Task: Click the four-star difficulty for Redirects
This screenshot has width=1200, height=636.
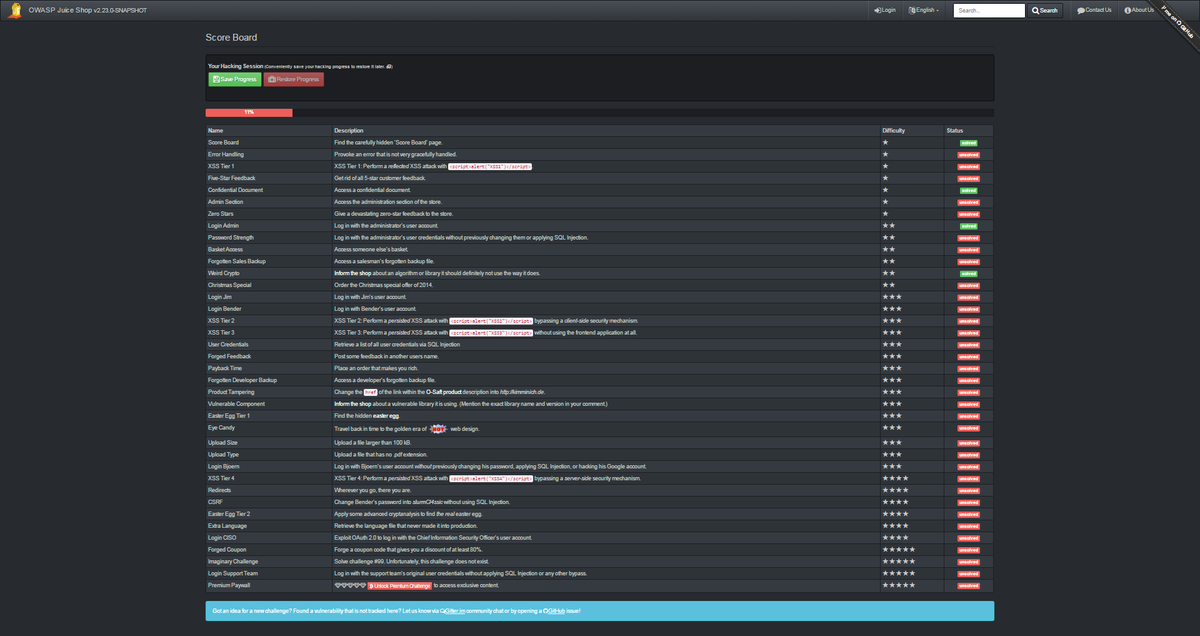Action: click(895, 490)
